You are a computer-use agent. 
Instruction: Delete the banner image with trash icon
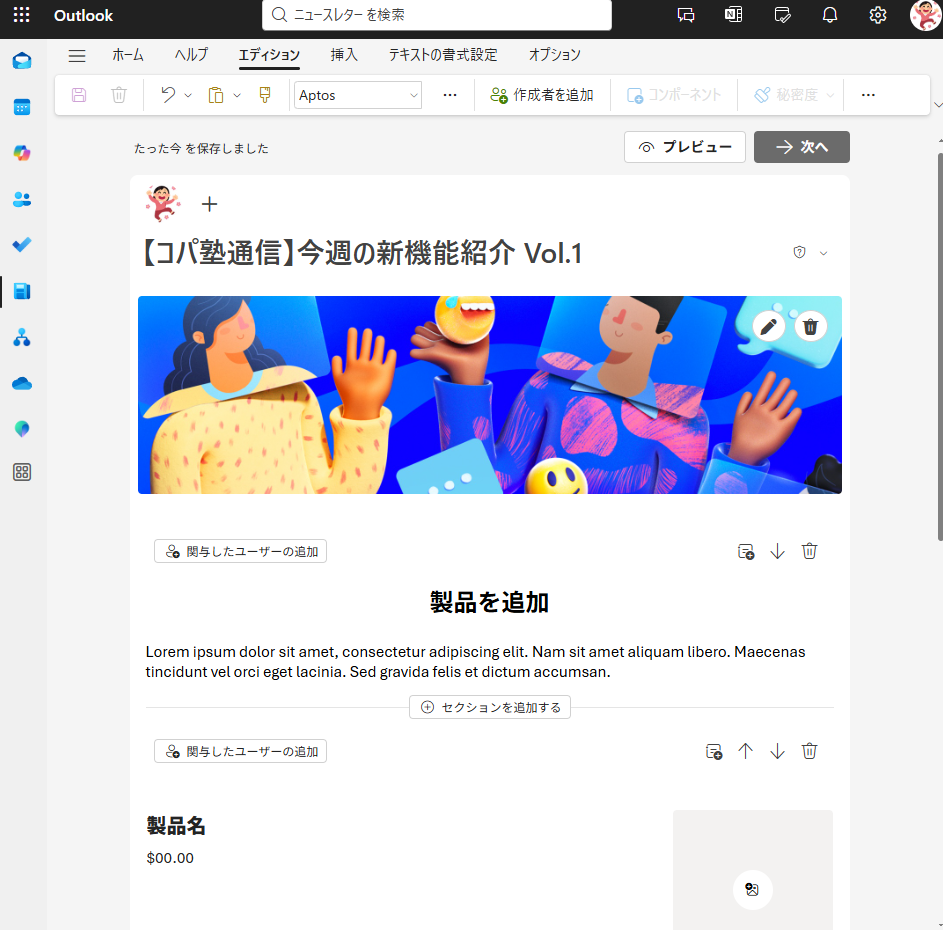pos(811,326)
